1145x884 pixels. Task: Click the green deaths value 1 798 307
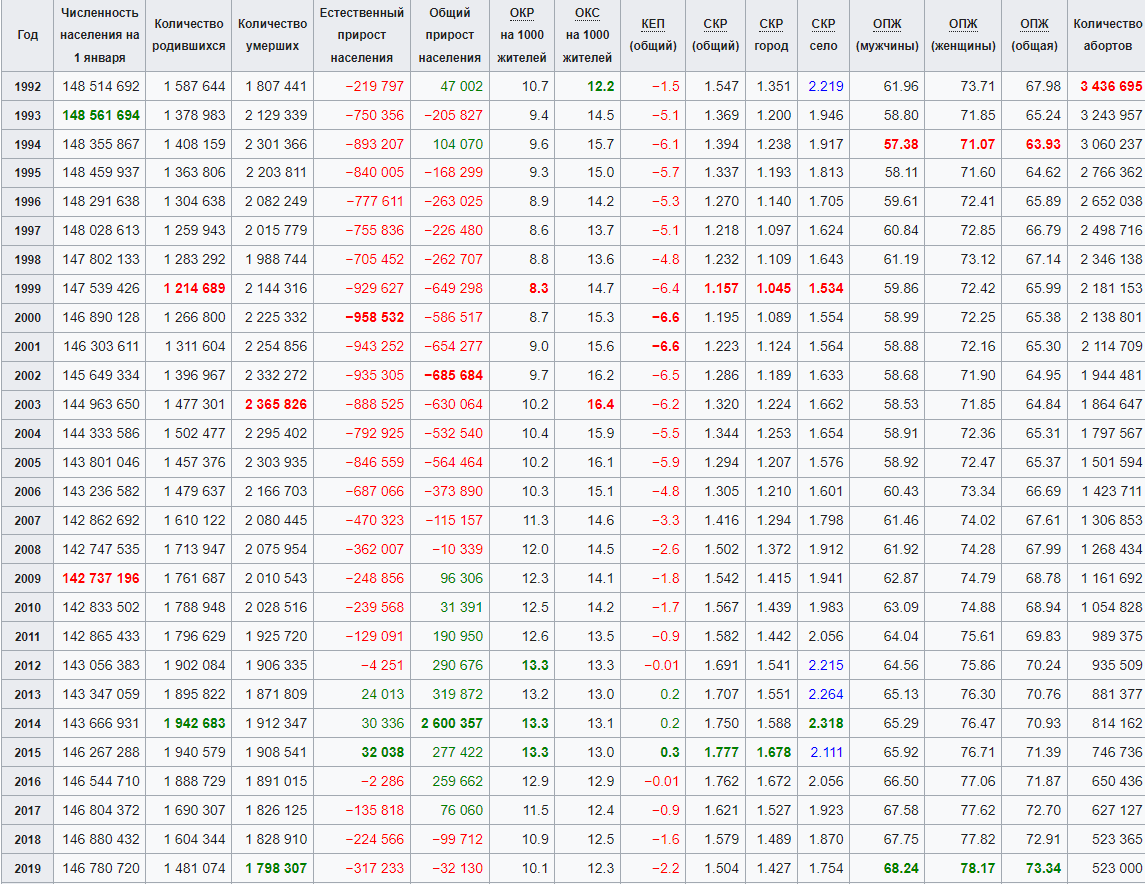[276, 869]
